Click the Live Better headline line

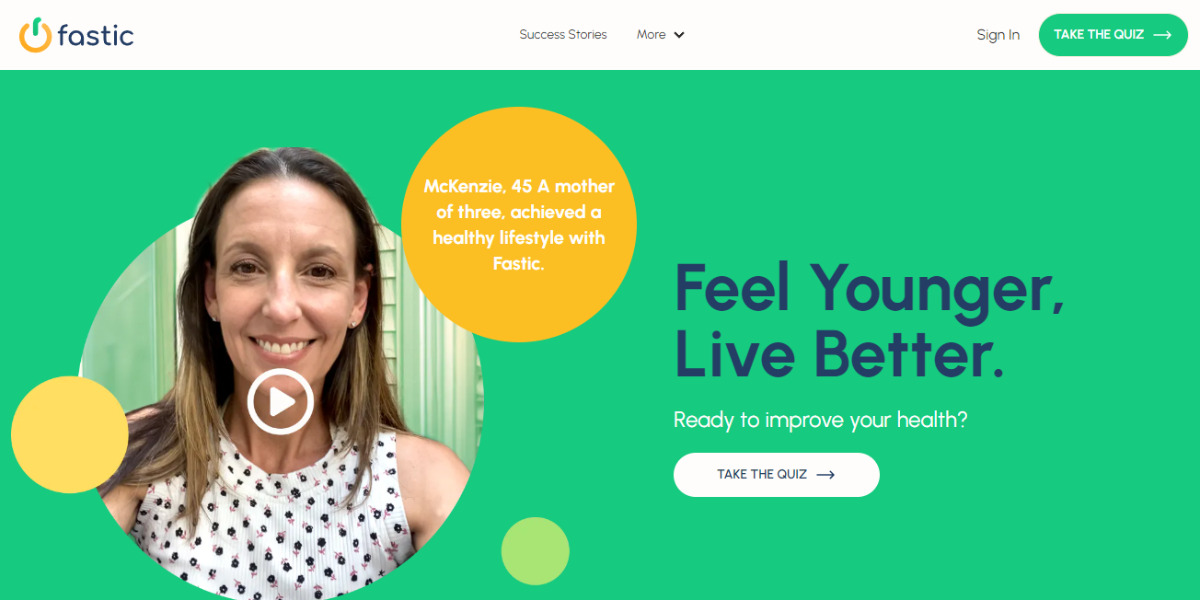click(x=839, y=354)
